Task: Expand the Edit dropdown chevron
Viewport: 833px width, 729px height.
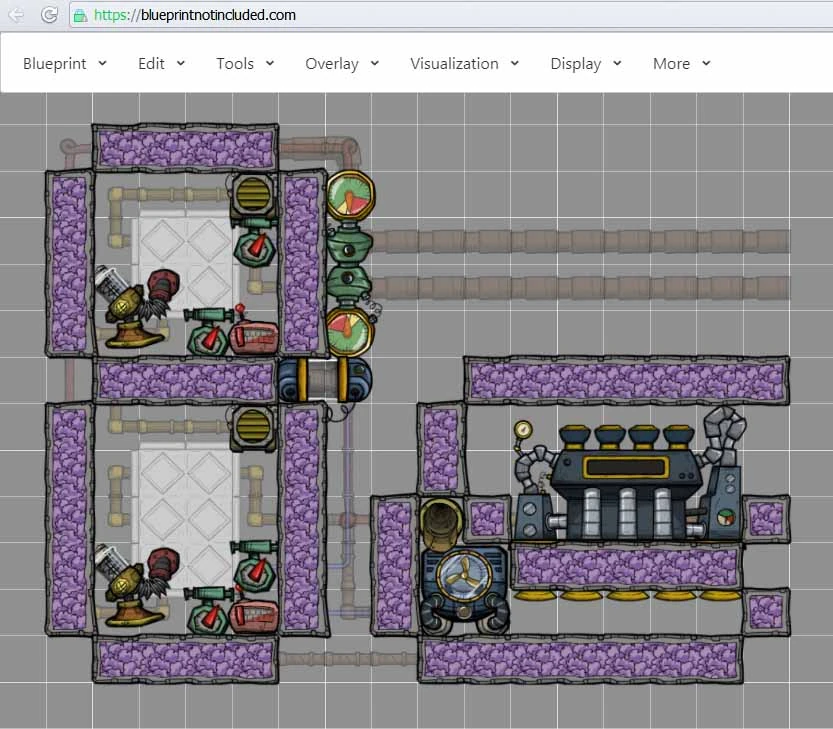Action: 181,63
